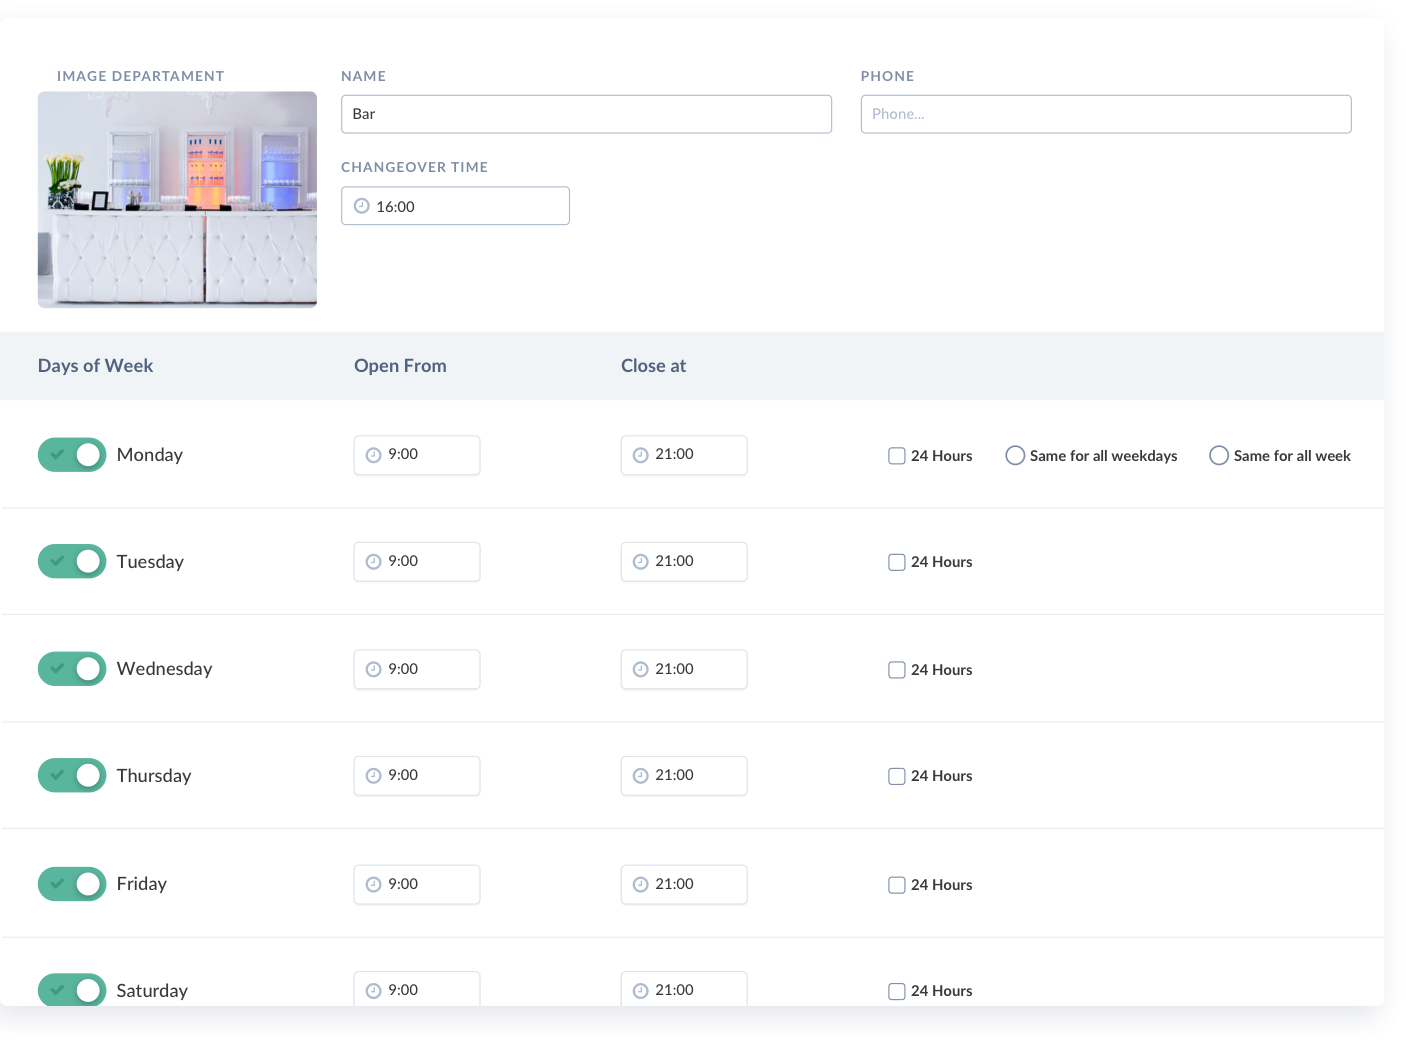Turn off the Saturday switch

click(72, 990)
